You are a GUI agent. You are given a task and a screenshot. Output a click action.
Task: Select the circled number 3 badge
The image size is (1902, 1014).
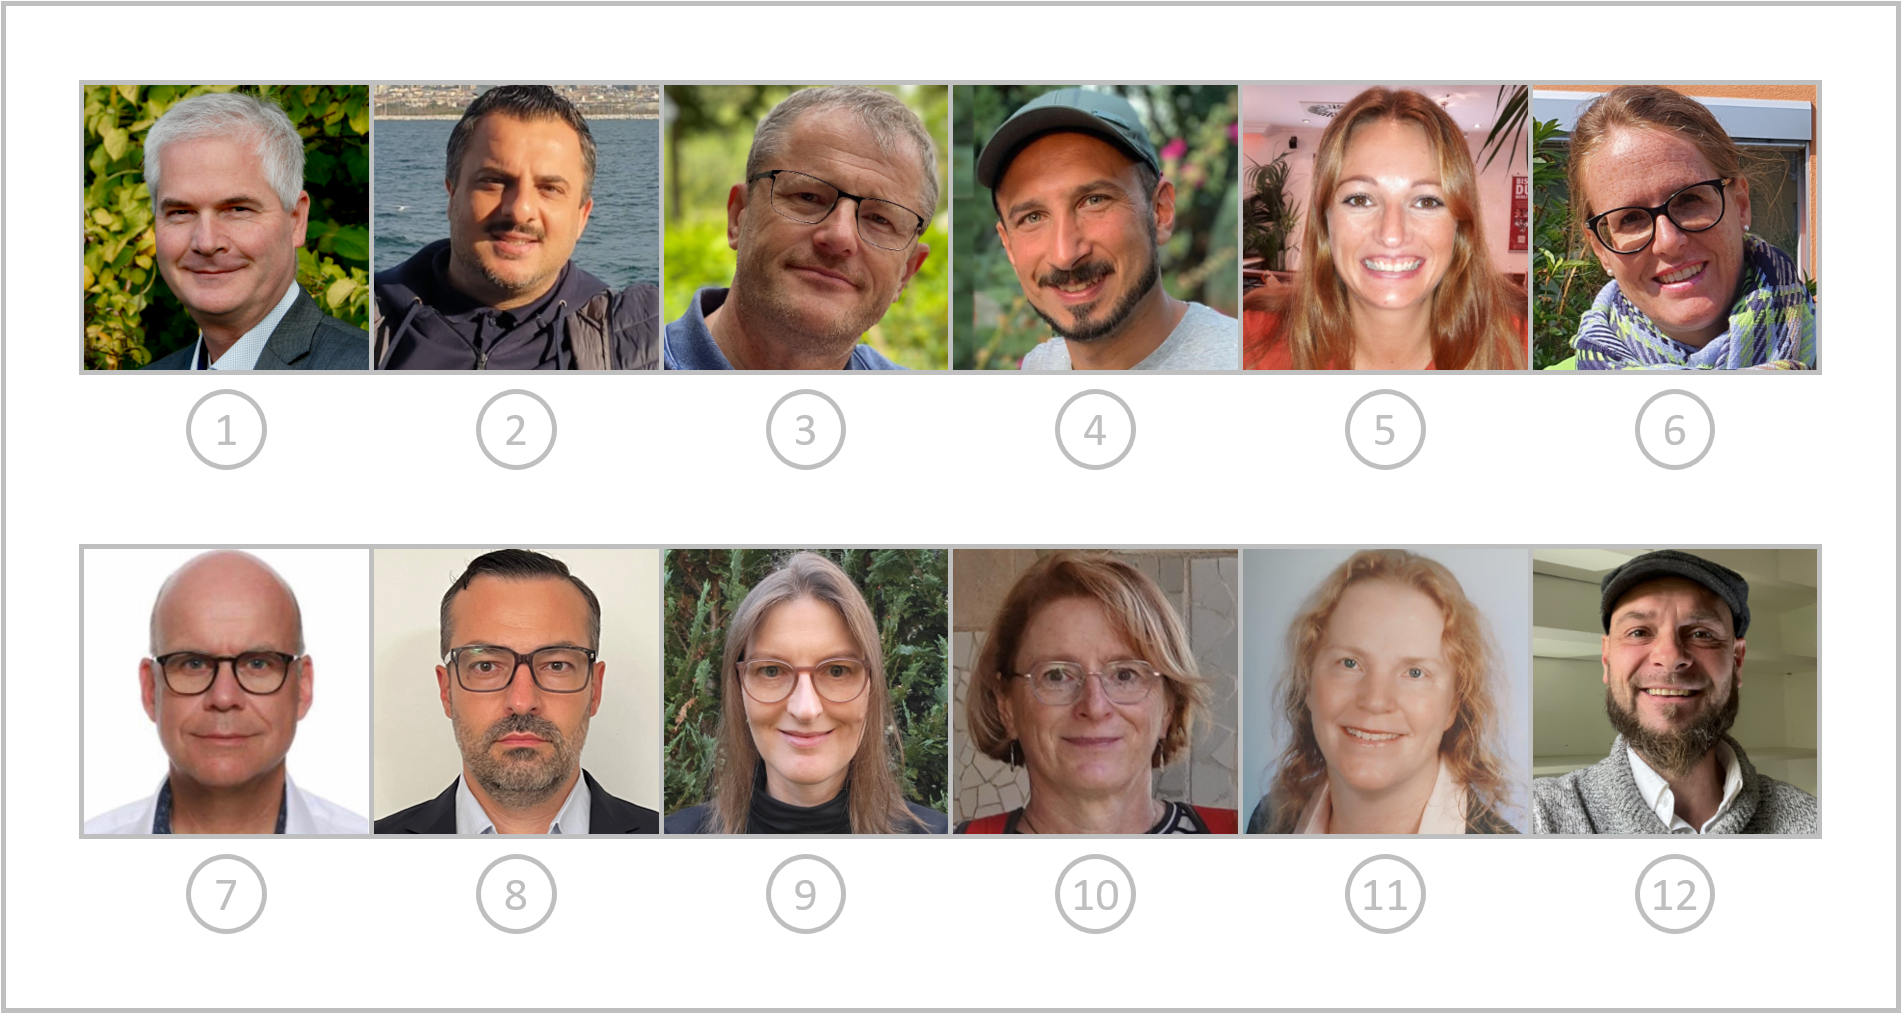click(806, 429)
